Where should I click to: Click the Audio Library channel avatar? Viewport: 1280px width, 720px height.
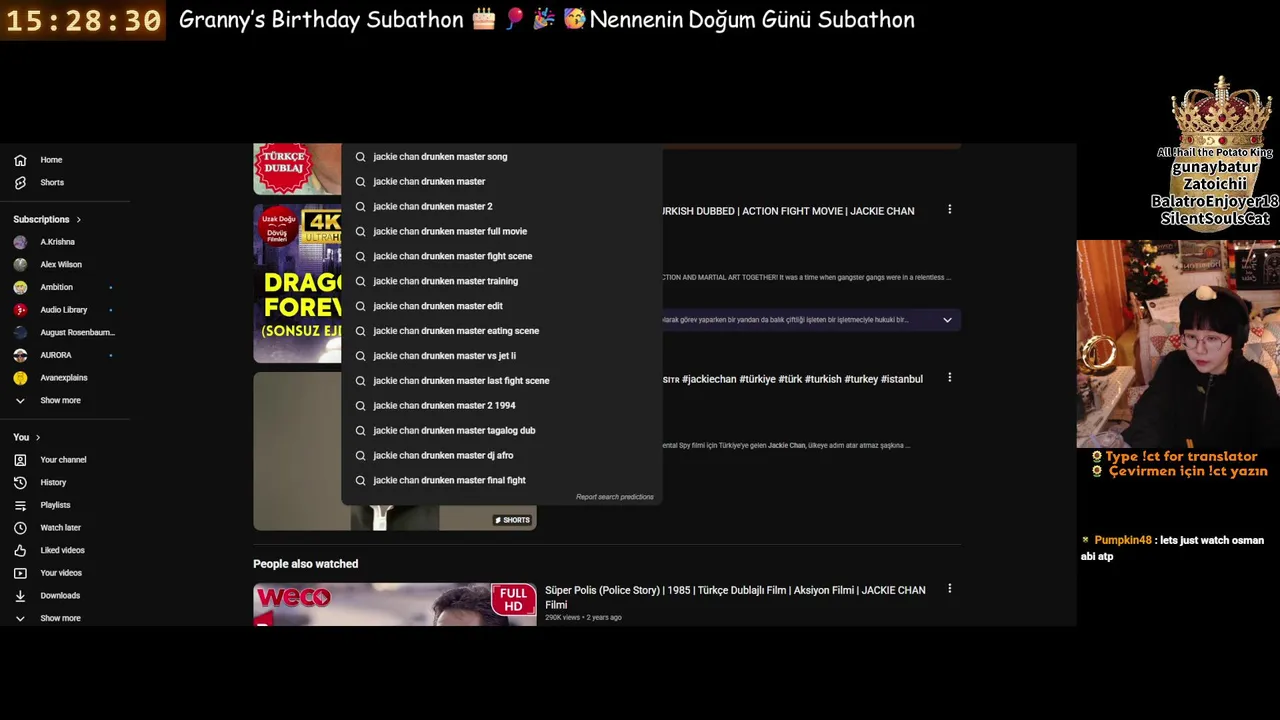click(x=20, y=310)
